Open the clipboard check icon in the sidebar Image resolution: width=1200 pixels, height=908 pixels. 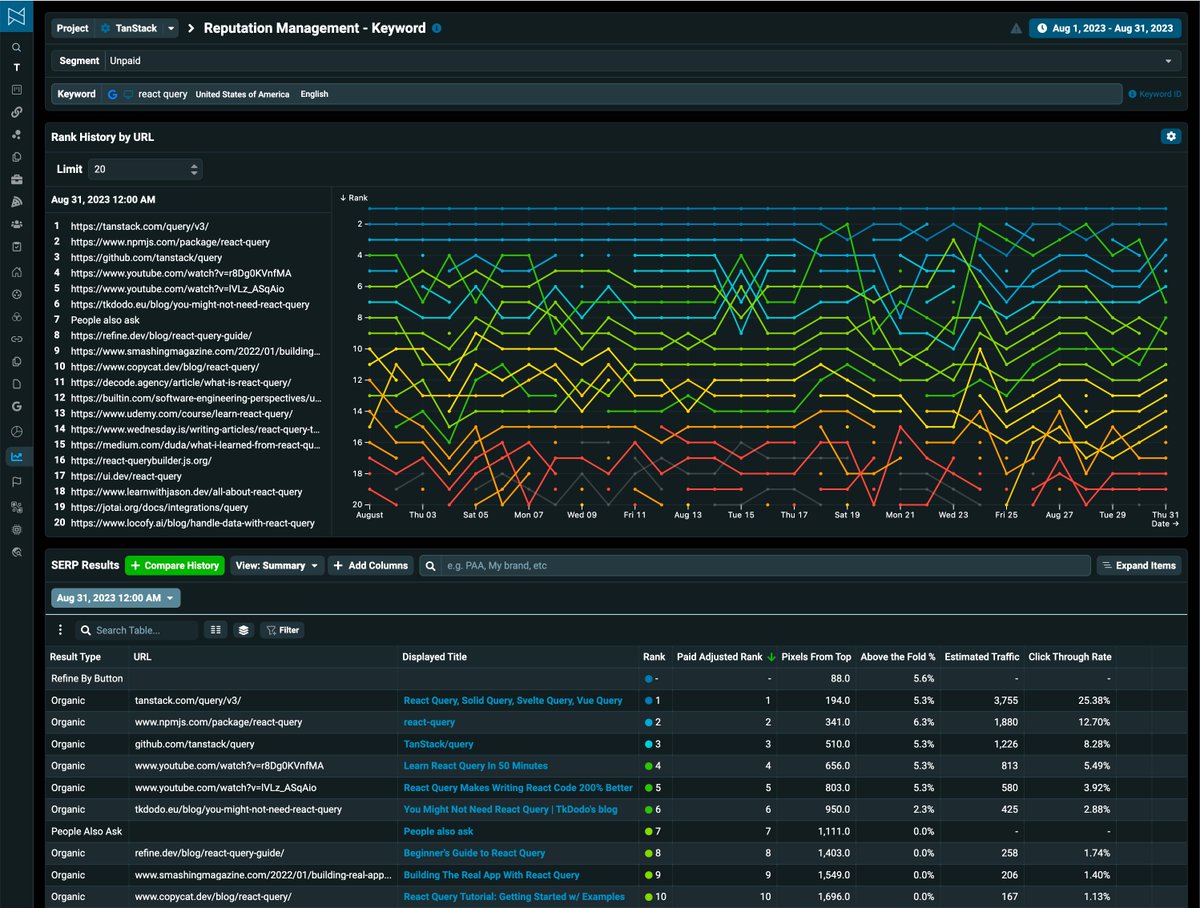click(16, 247)
